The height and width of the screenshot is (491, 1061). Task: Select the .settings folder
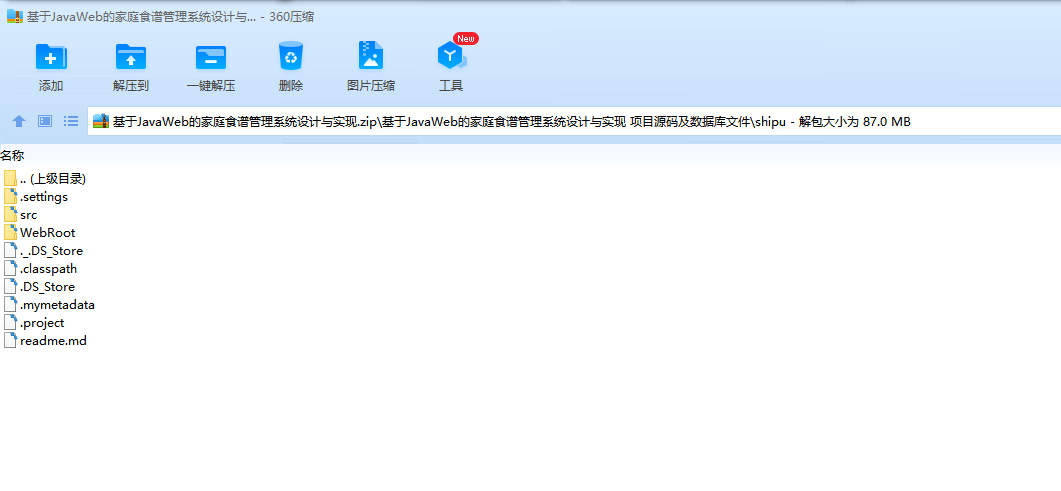tap(36, 197)
